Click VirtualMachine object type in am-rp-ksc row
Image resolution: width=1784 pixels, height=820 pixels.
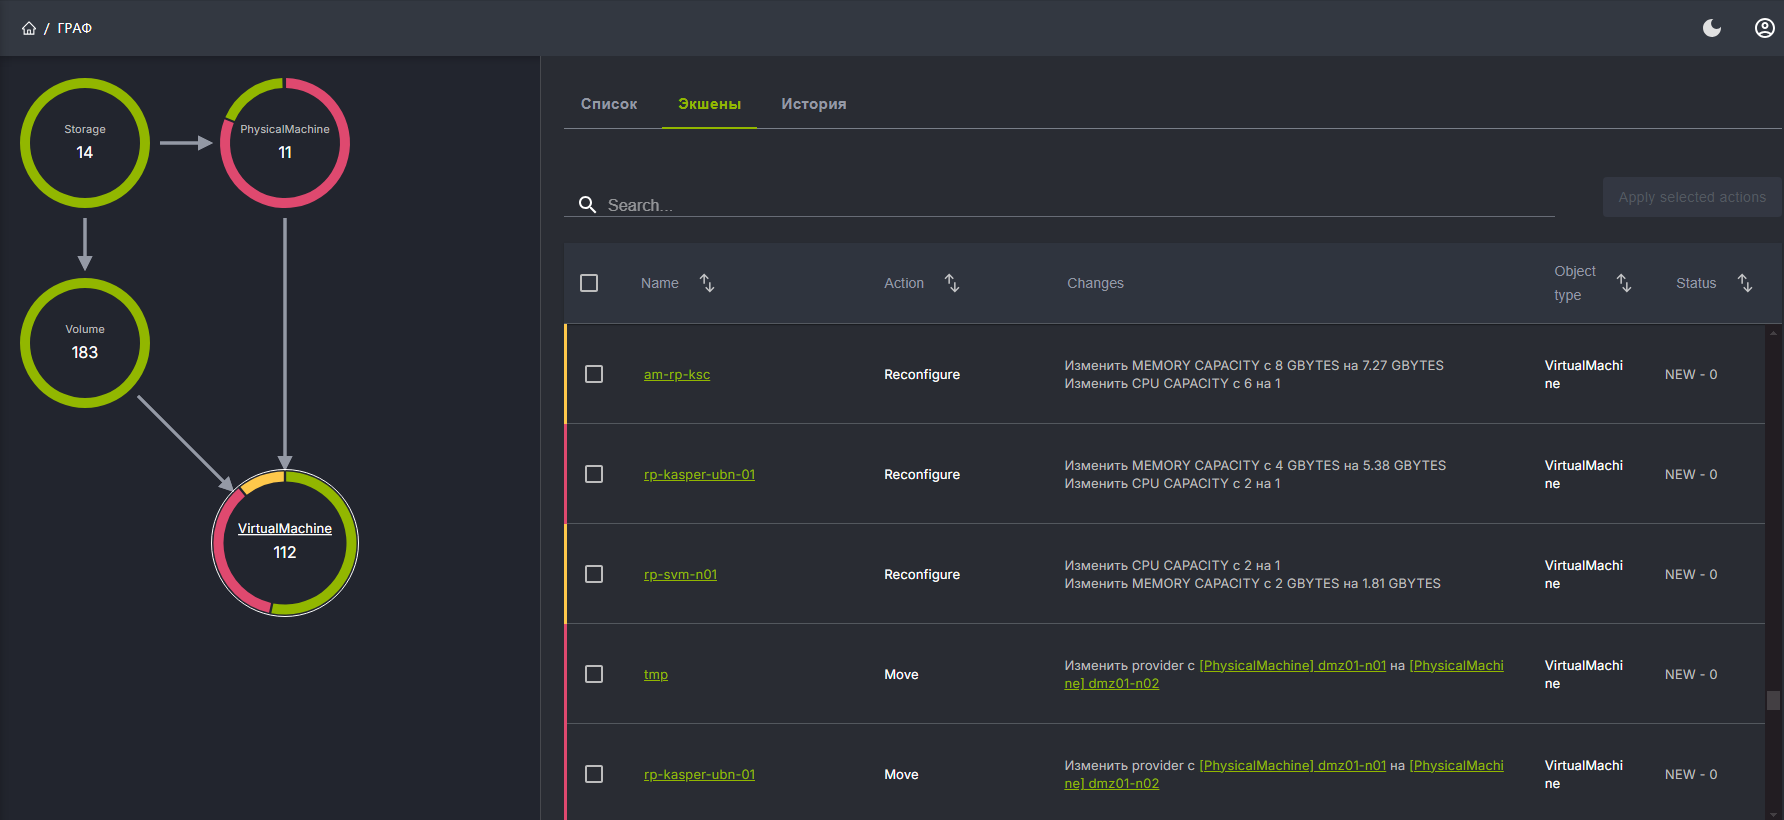coord(1584,374)
